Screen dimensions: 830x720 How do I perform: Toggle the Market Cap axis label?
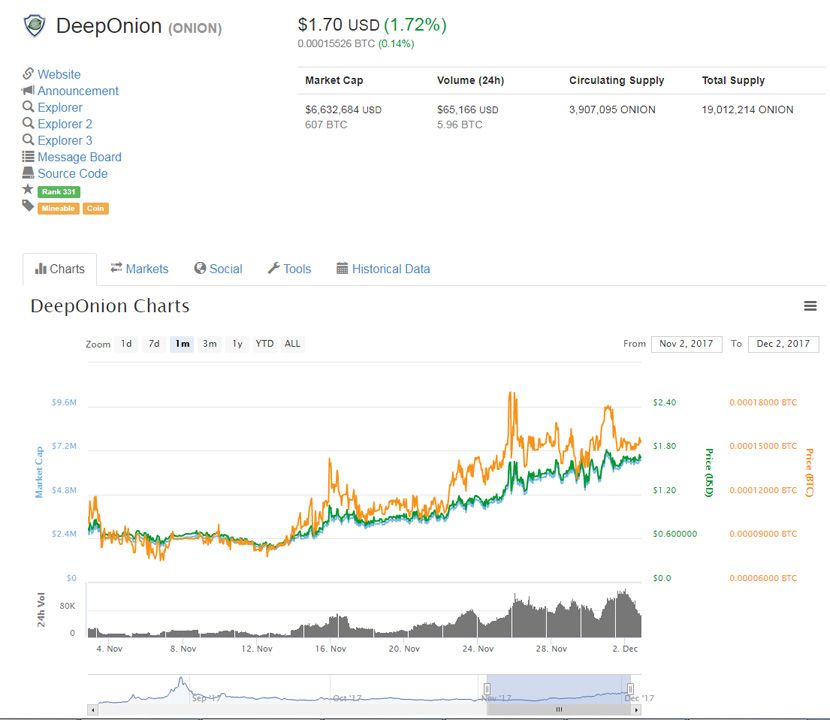tap(39, 472)
